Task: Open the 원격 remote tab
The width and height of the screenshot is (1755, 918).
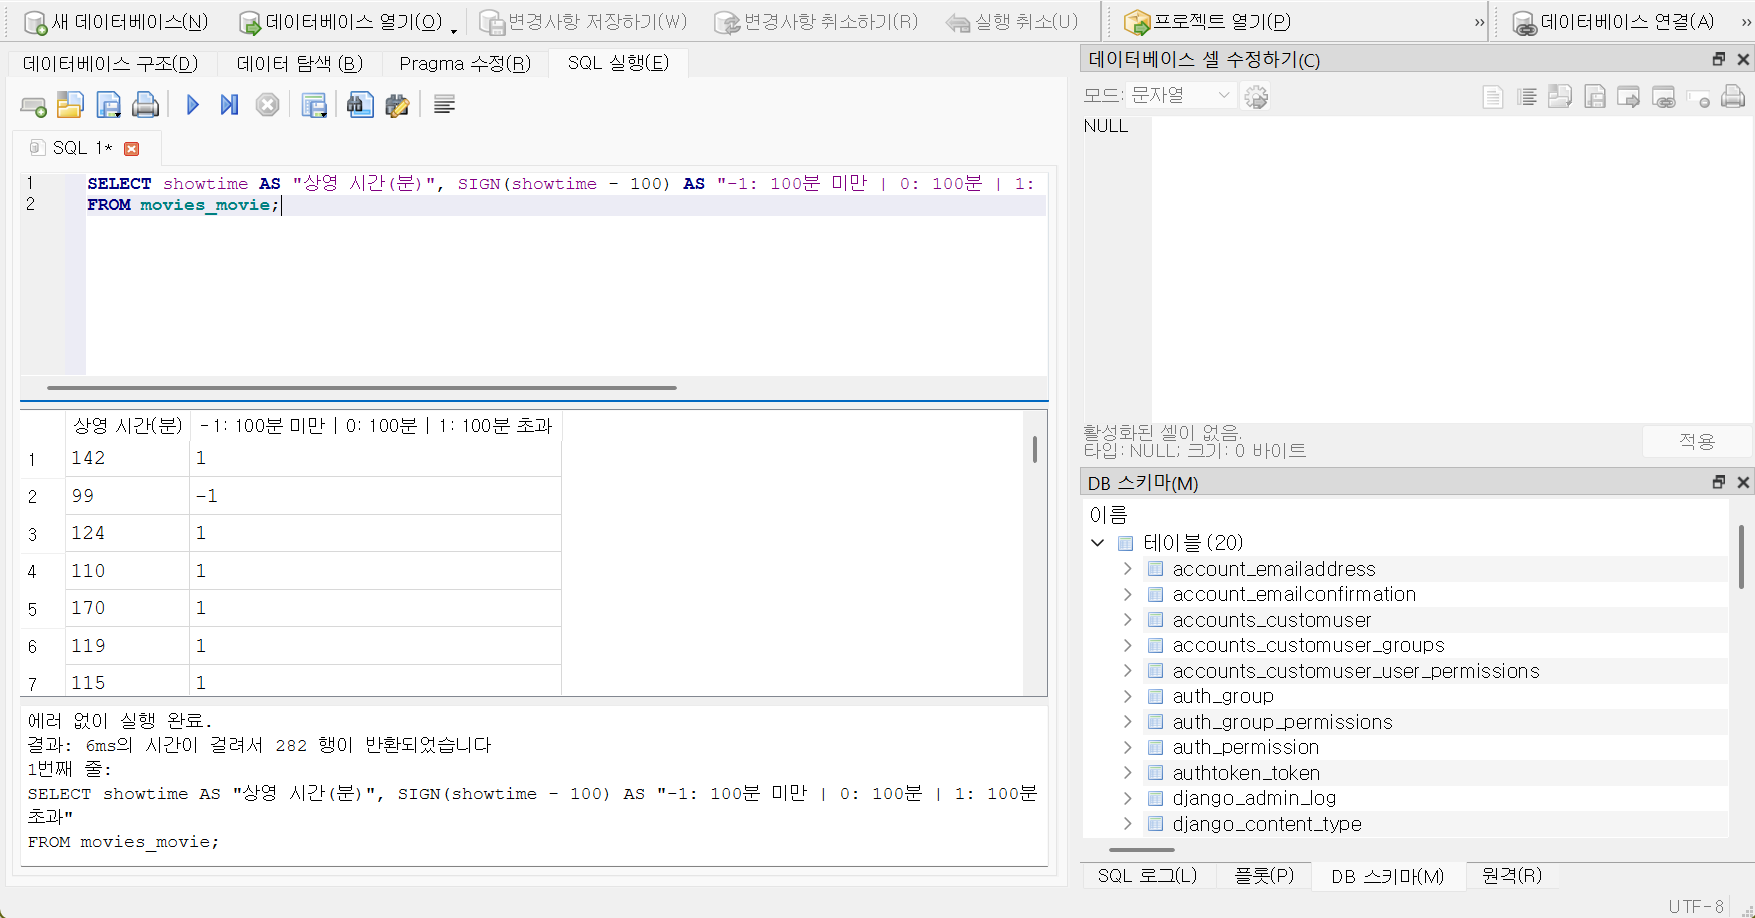Action: tap(1511, 876)
